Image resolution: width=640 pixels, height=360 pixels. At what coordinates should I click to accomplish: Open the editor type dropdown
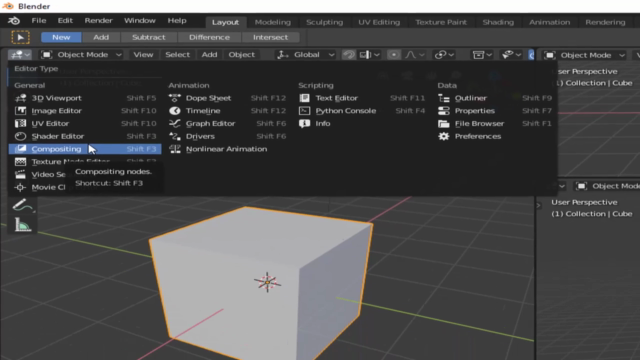coord(20,54)
